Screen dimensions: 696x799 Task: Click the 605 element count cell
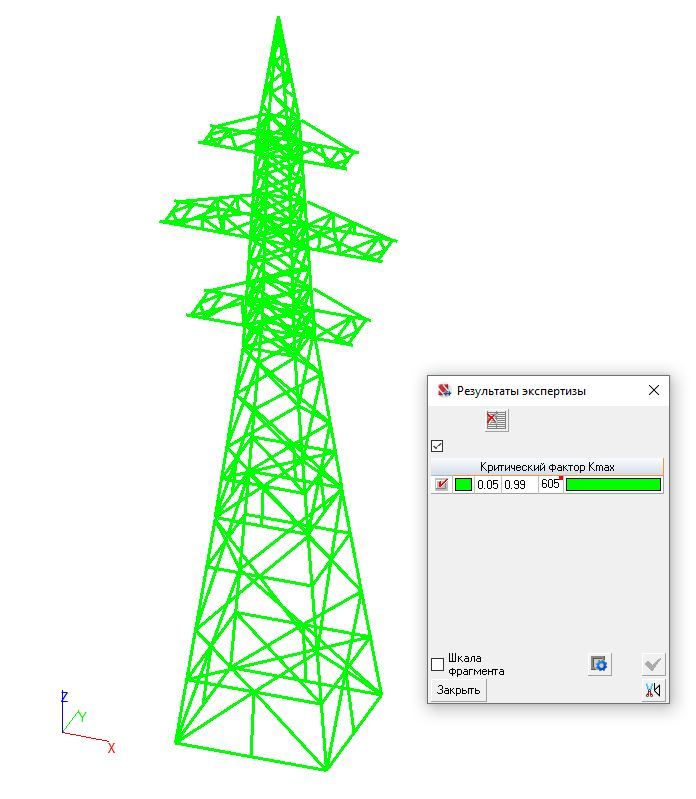(550, 484)
